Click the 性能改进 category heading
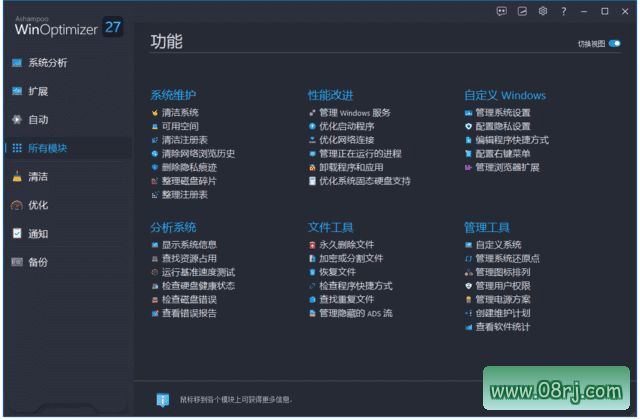The height and width of the screenshot is (420, 640). coord(331,95)
